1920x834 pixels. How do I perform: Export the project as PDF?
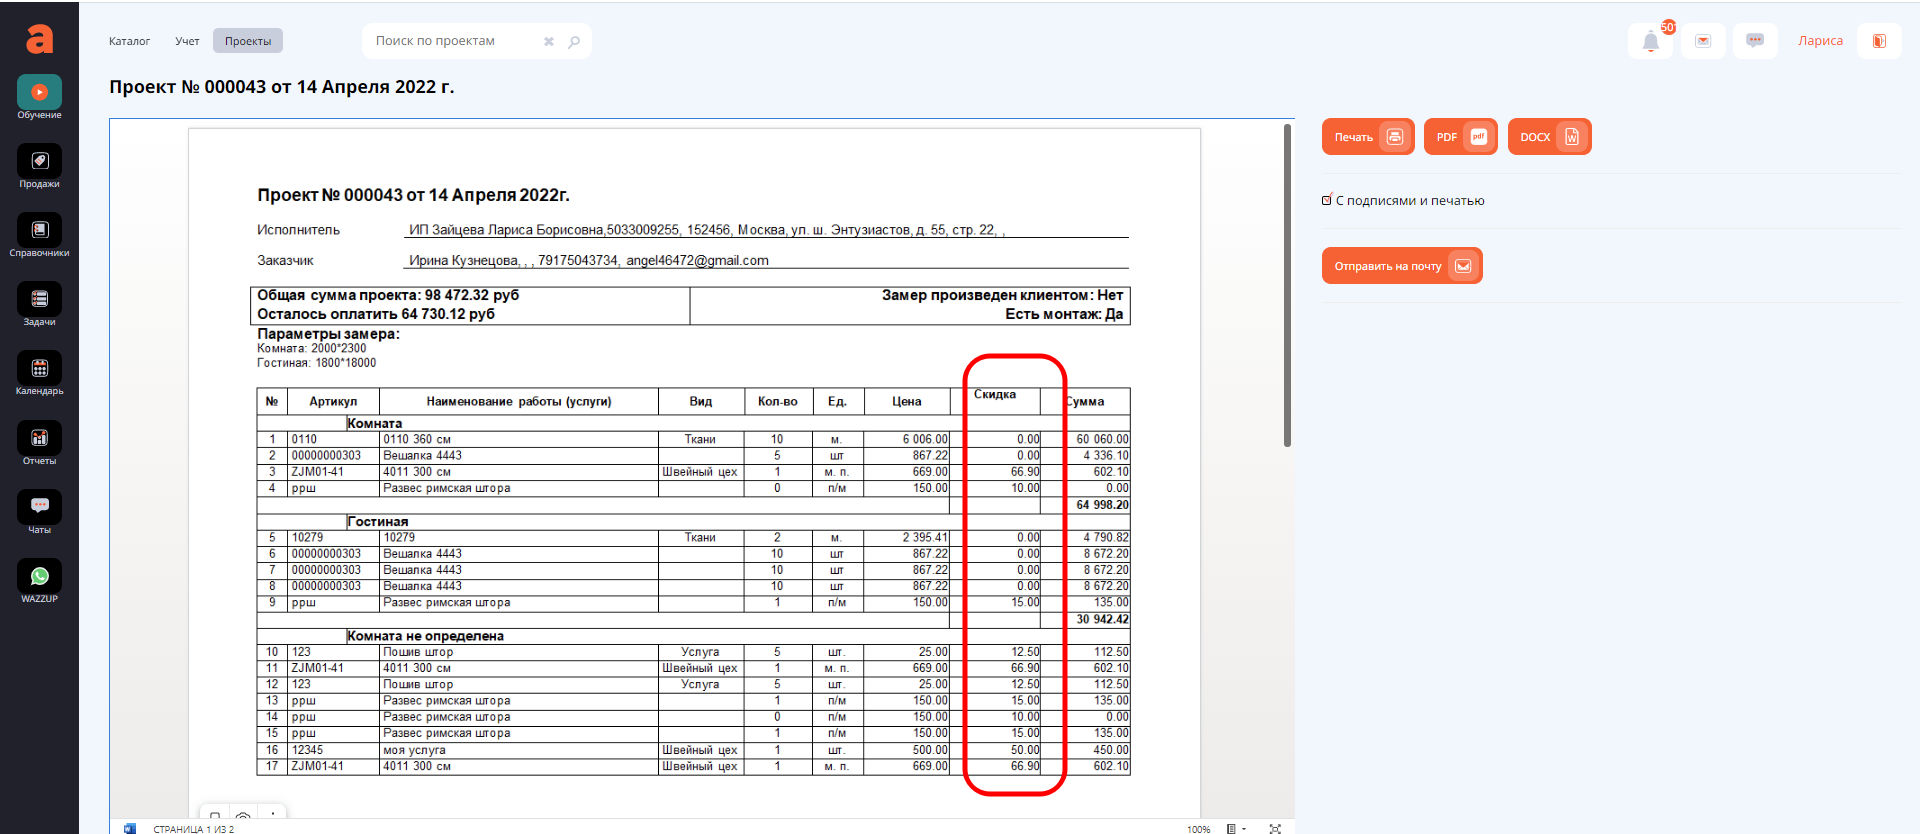coord(1460,137)
